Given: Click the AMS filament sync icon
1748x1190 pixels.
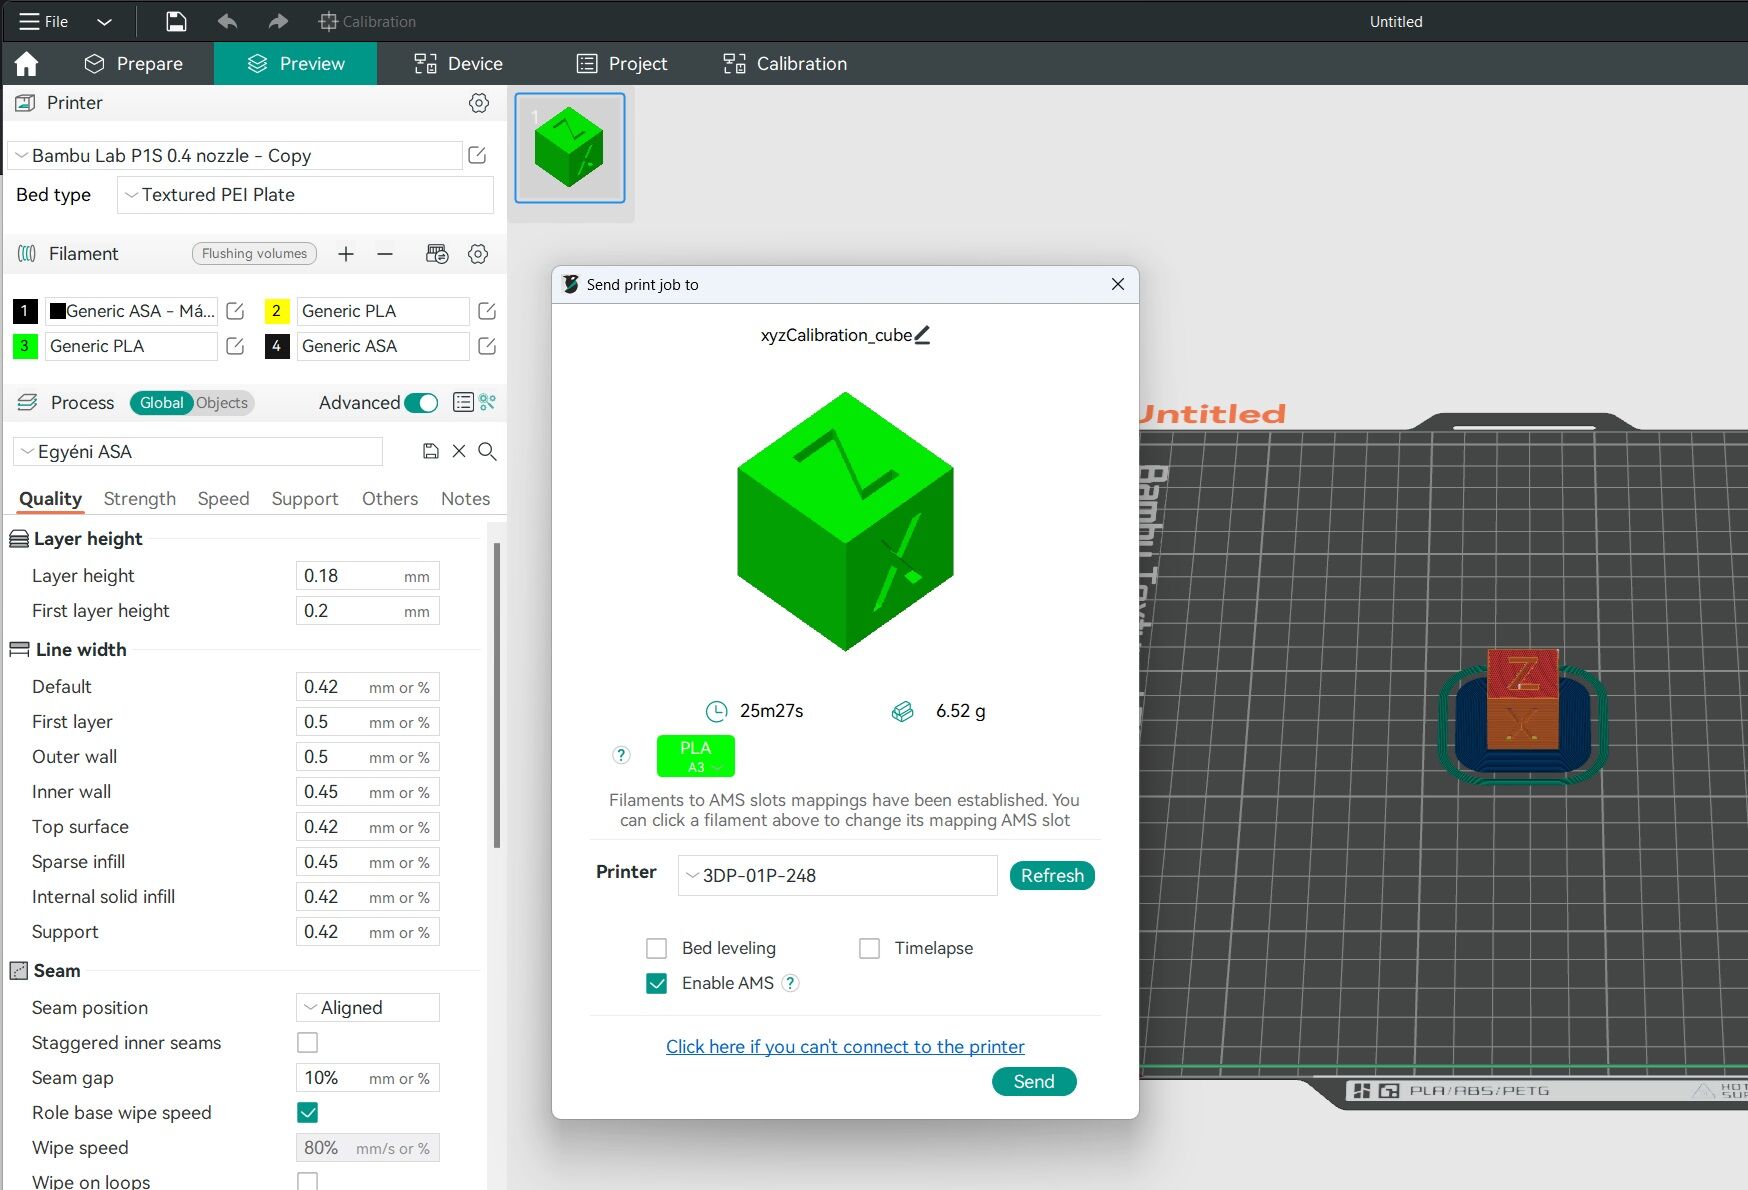Looking at the screenshot, I should point(437,254).
